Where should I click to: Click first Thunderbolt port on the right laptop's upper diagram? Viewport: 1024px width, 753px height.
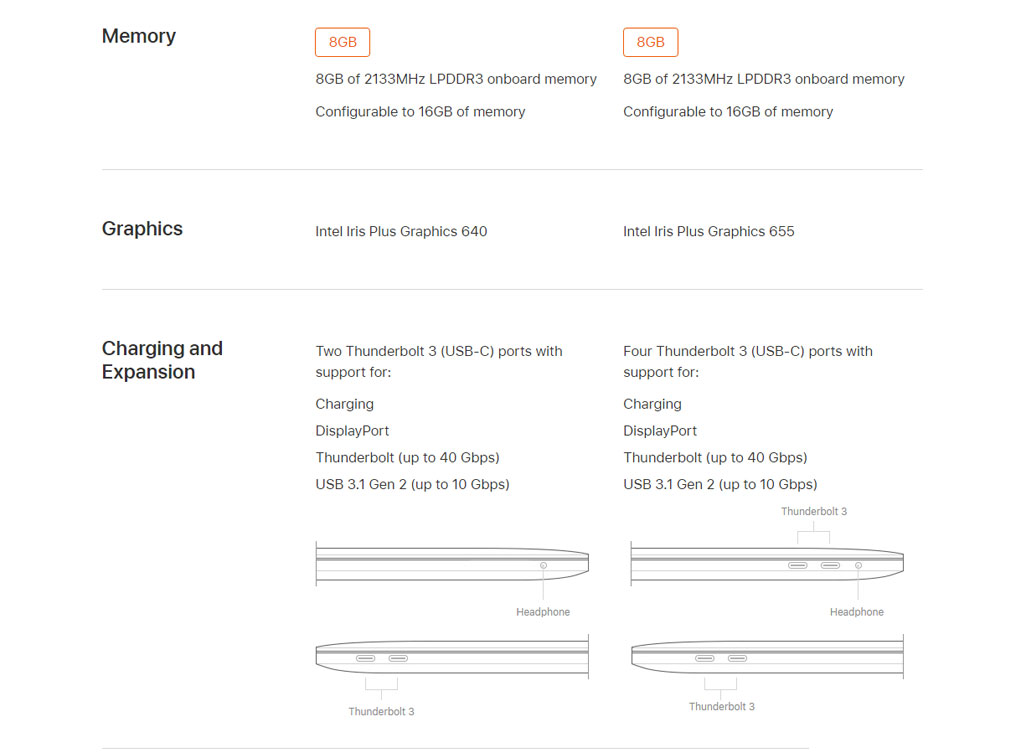[797, 566]
